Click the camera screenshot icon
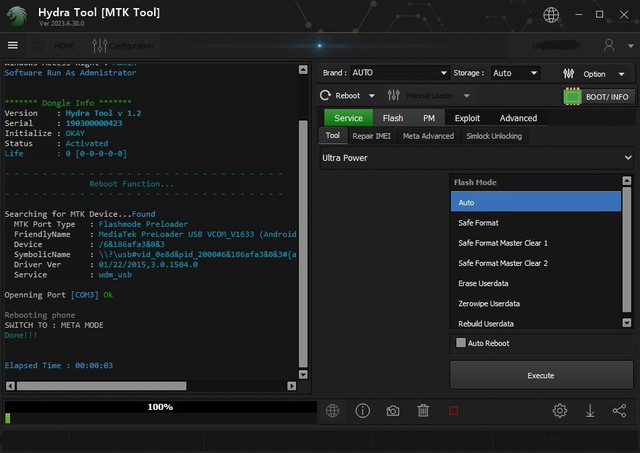 point(393,411)
